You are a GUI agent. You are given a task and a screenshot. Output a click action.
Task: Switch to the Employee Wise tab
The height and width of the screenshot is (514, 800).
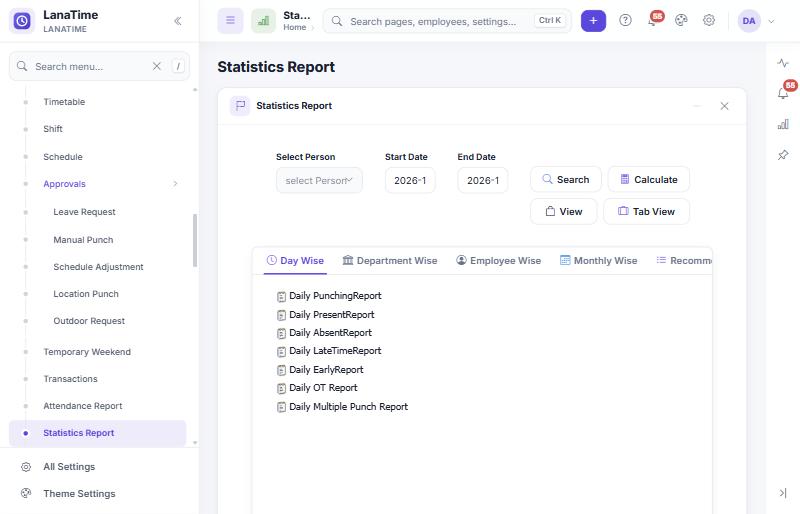point(498,261)
